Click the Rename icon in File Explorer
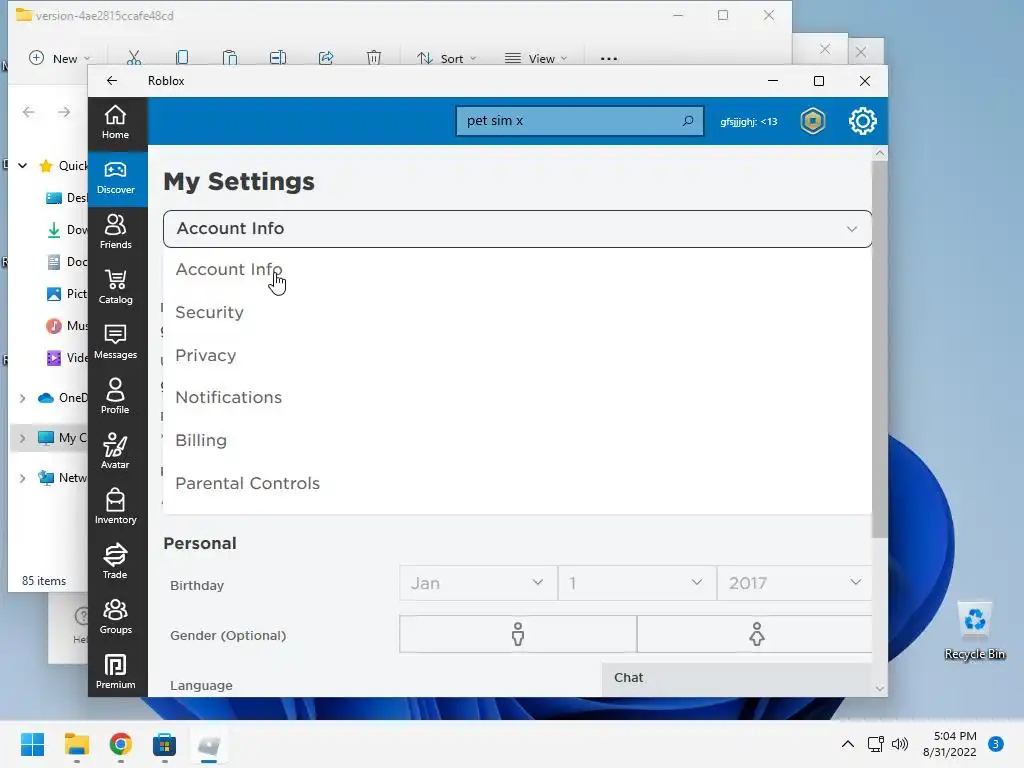 pyautogui.click(x=278, y=58)
